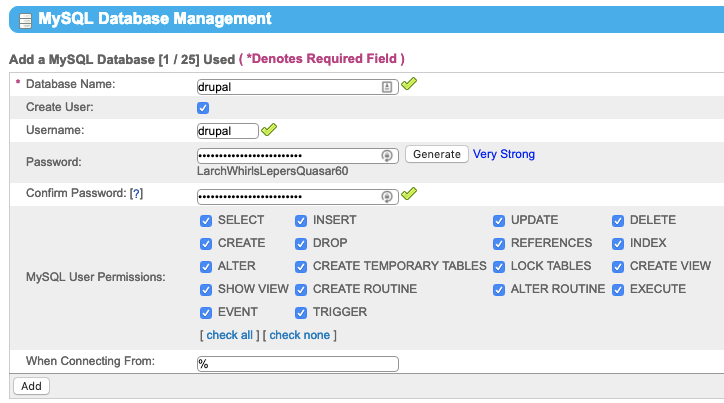Toggle the SELECT permission checkbox
Viewport: 724px width, 403px height.
pos(206,220)
